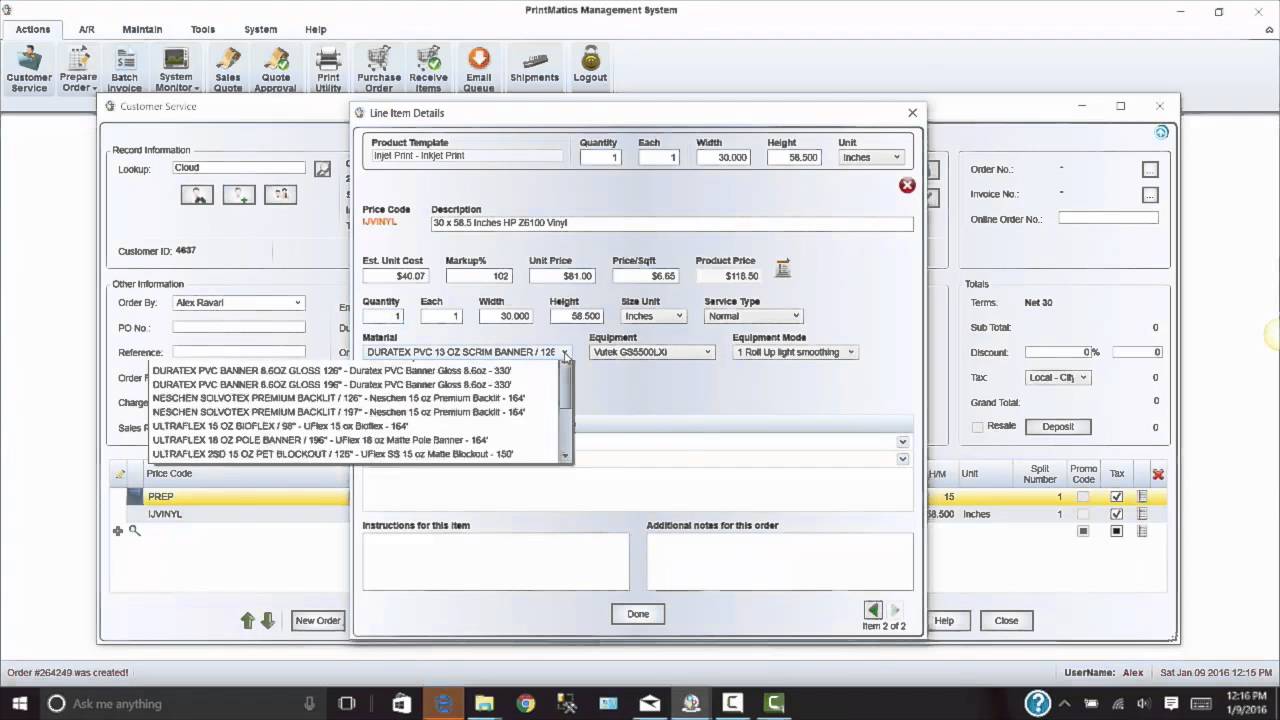
Task: Collapse the Material dropdown arrow
Action: click(x=565, y=353)
